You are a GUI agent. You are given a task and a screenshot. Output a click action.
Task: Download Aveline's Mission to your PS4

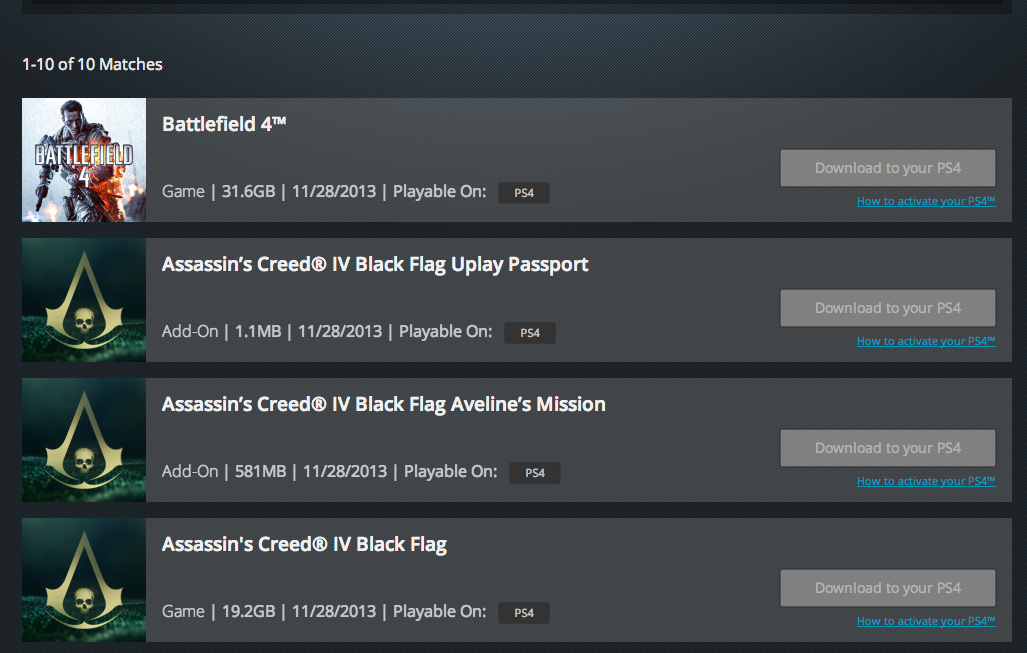[887, 448]
